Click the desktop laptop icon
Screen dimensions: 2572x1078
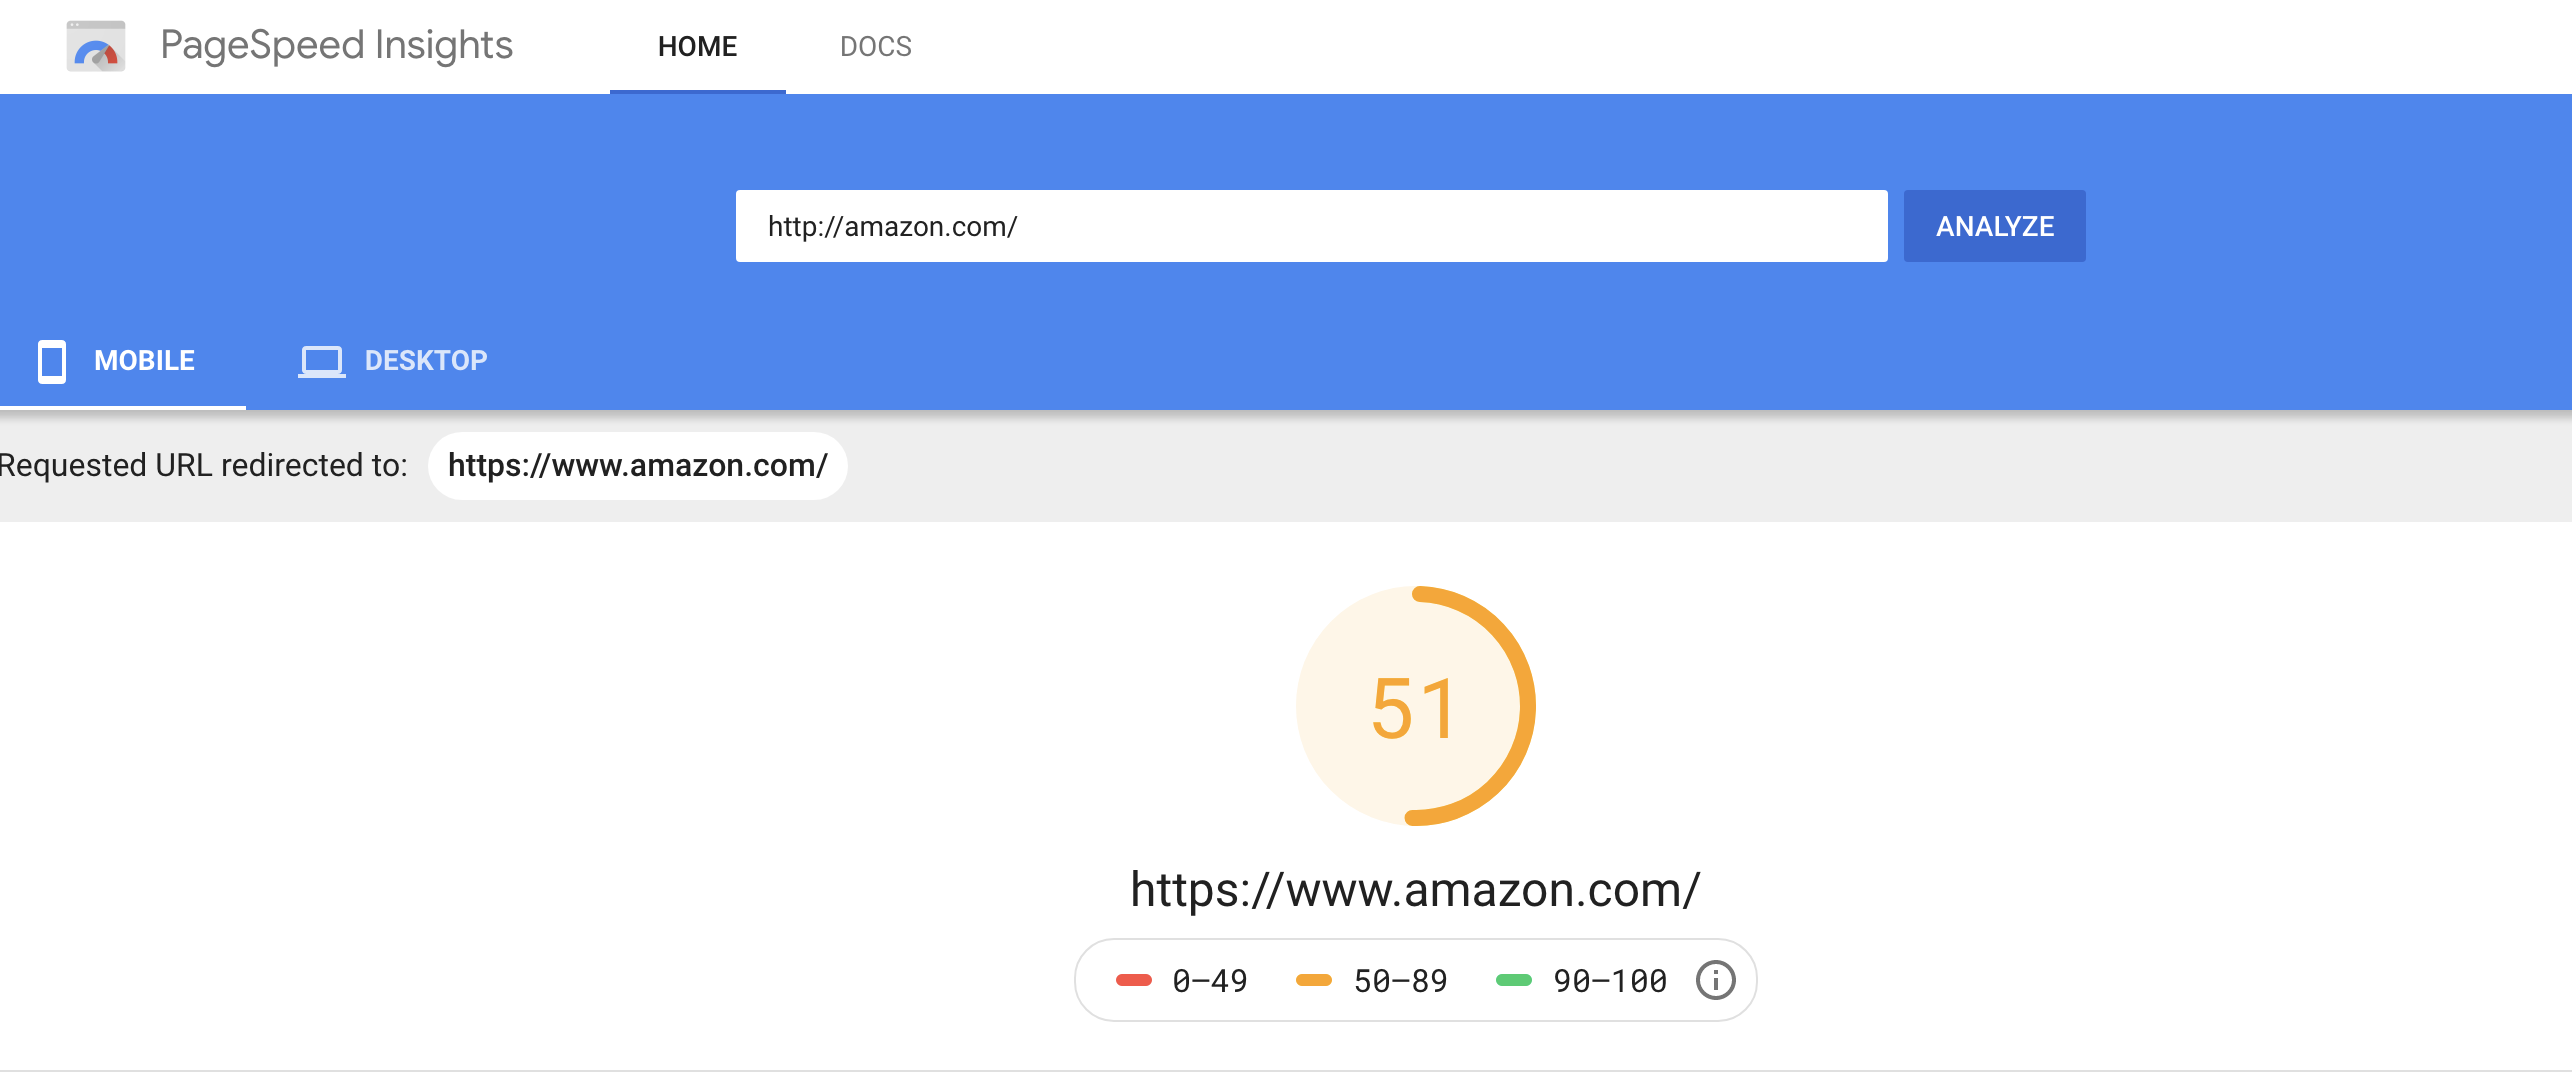321,361
